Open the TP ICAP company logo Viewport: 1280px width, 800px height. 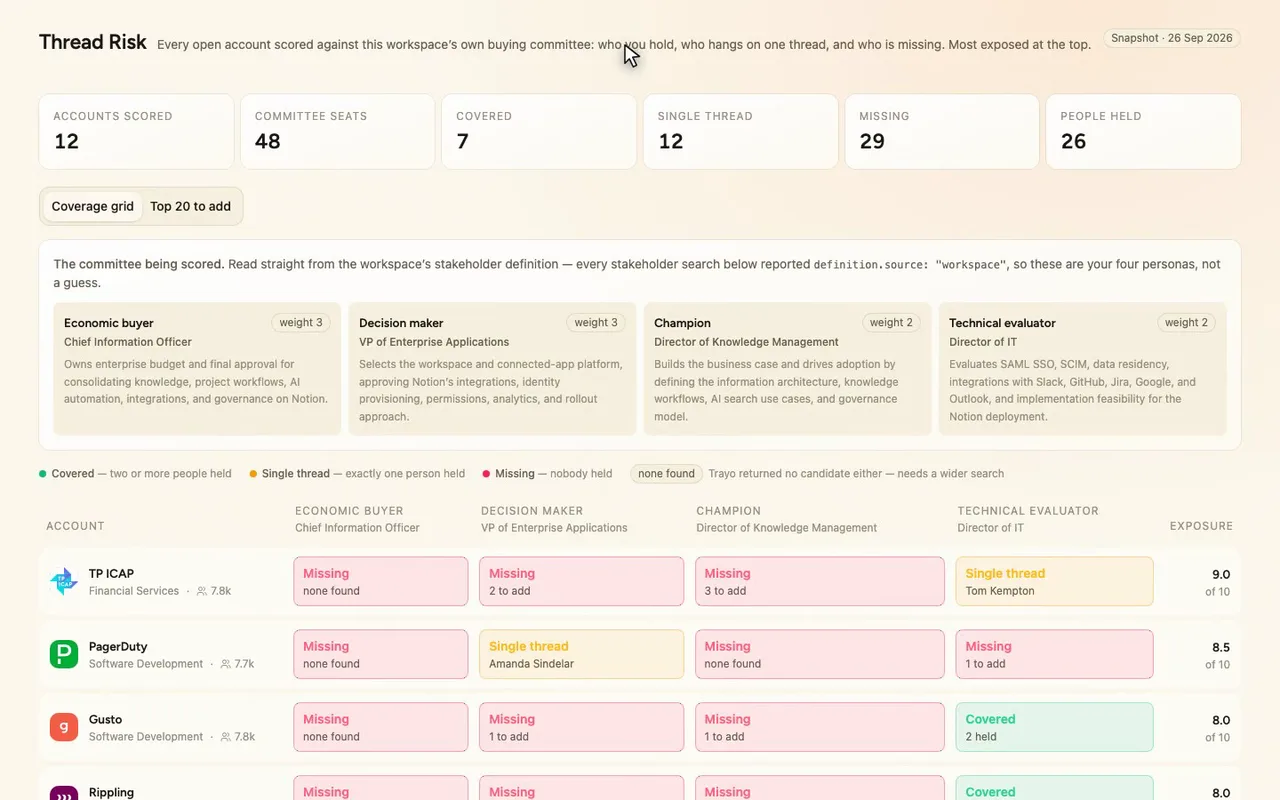64,582
